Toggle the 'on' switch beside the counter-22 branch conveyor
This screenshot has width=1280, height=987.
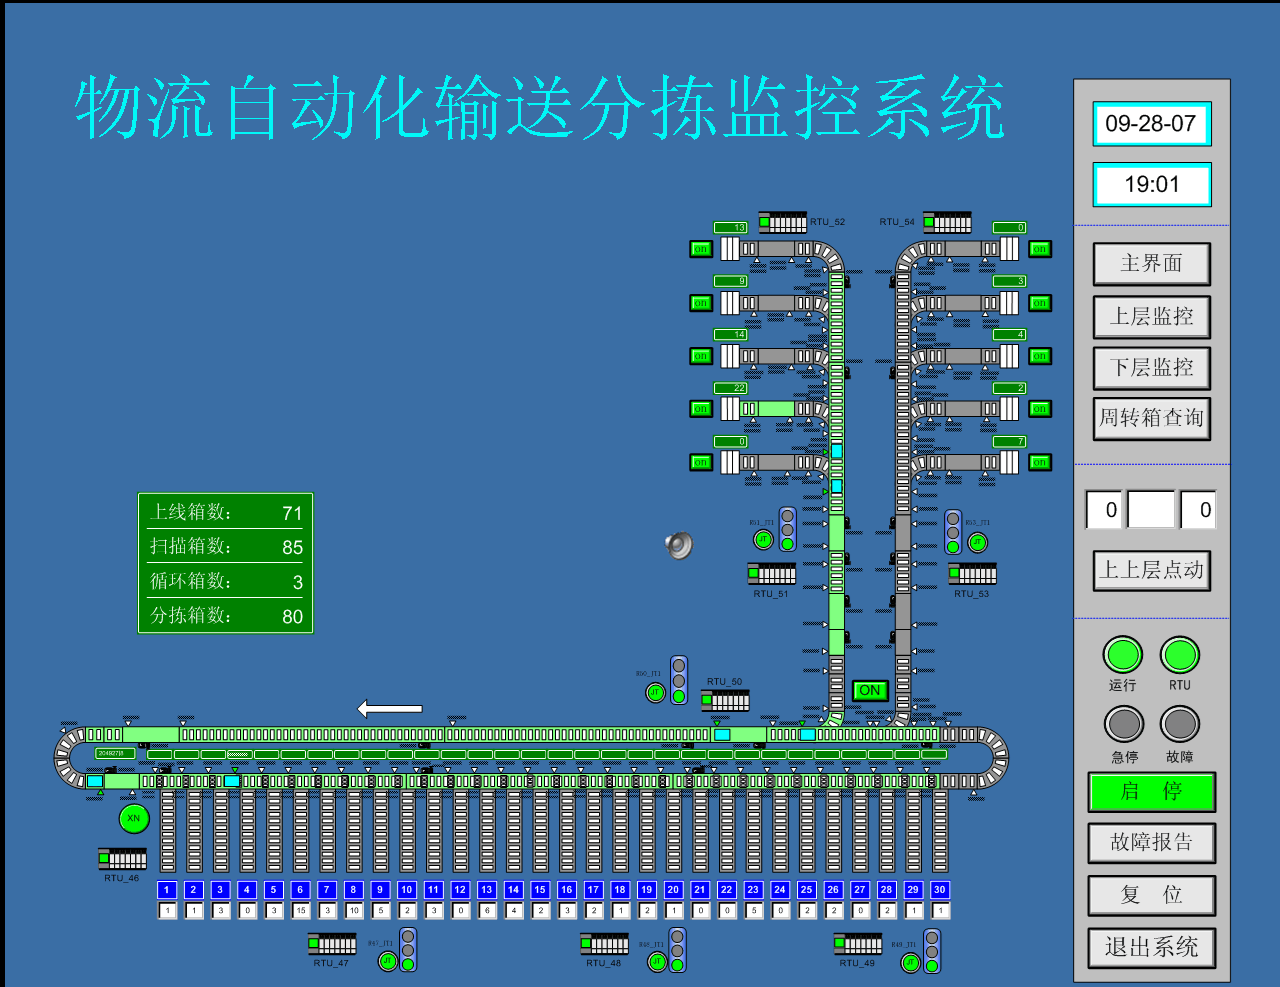pos(701,409)
